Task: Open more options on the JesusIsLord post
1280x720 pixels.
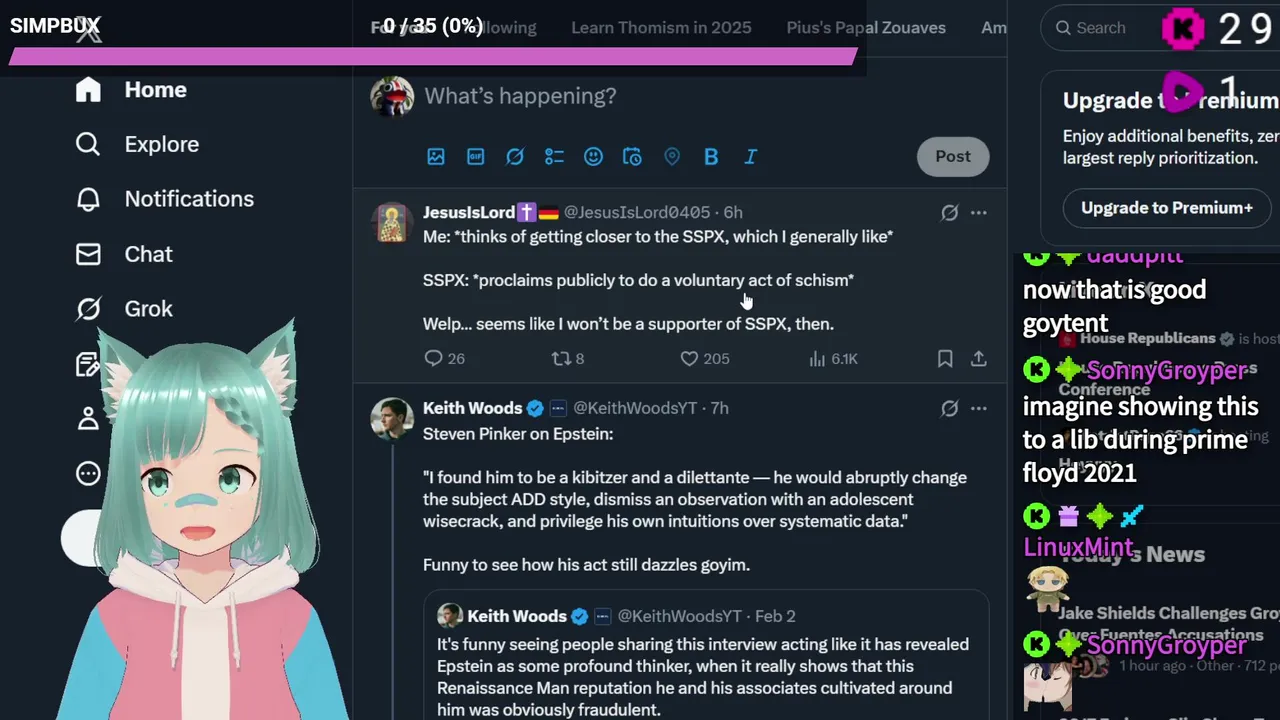Action: point(979,212)
